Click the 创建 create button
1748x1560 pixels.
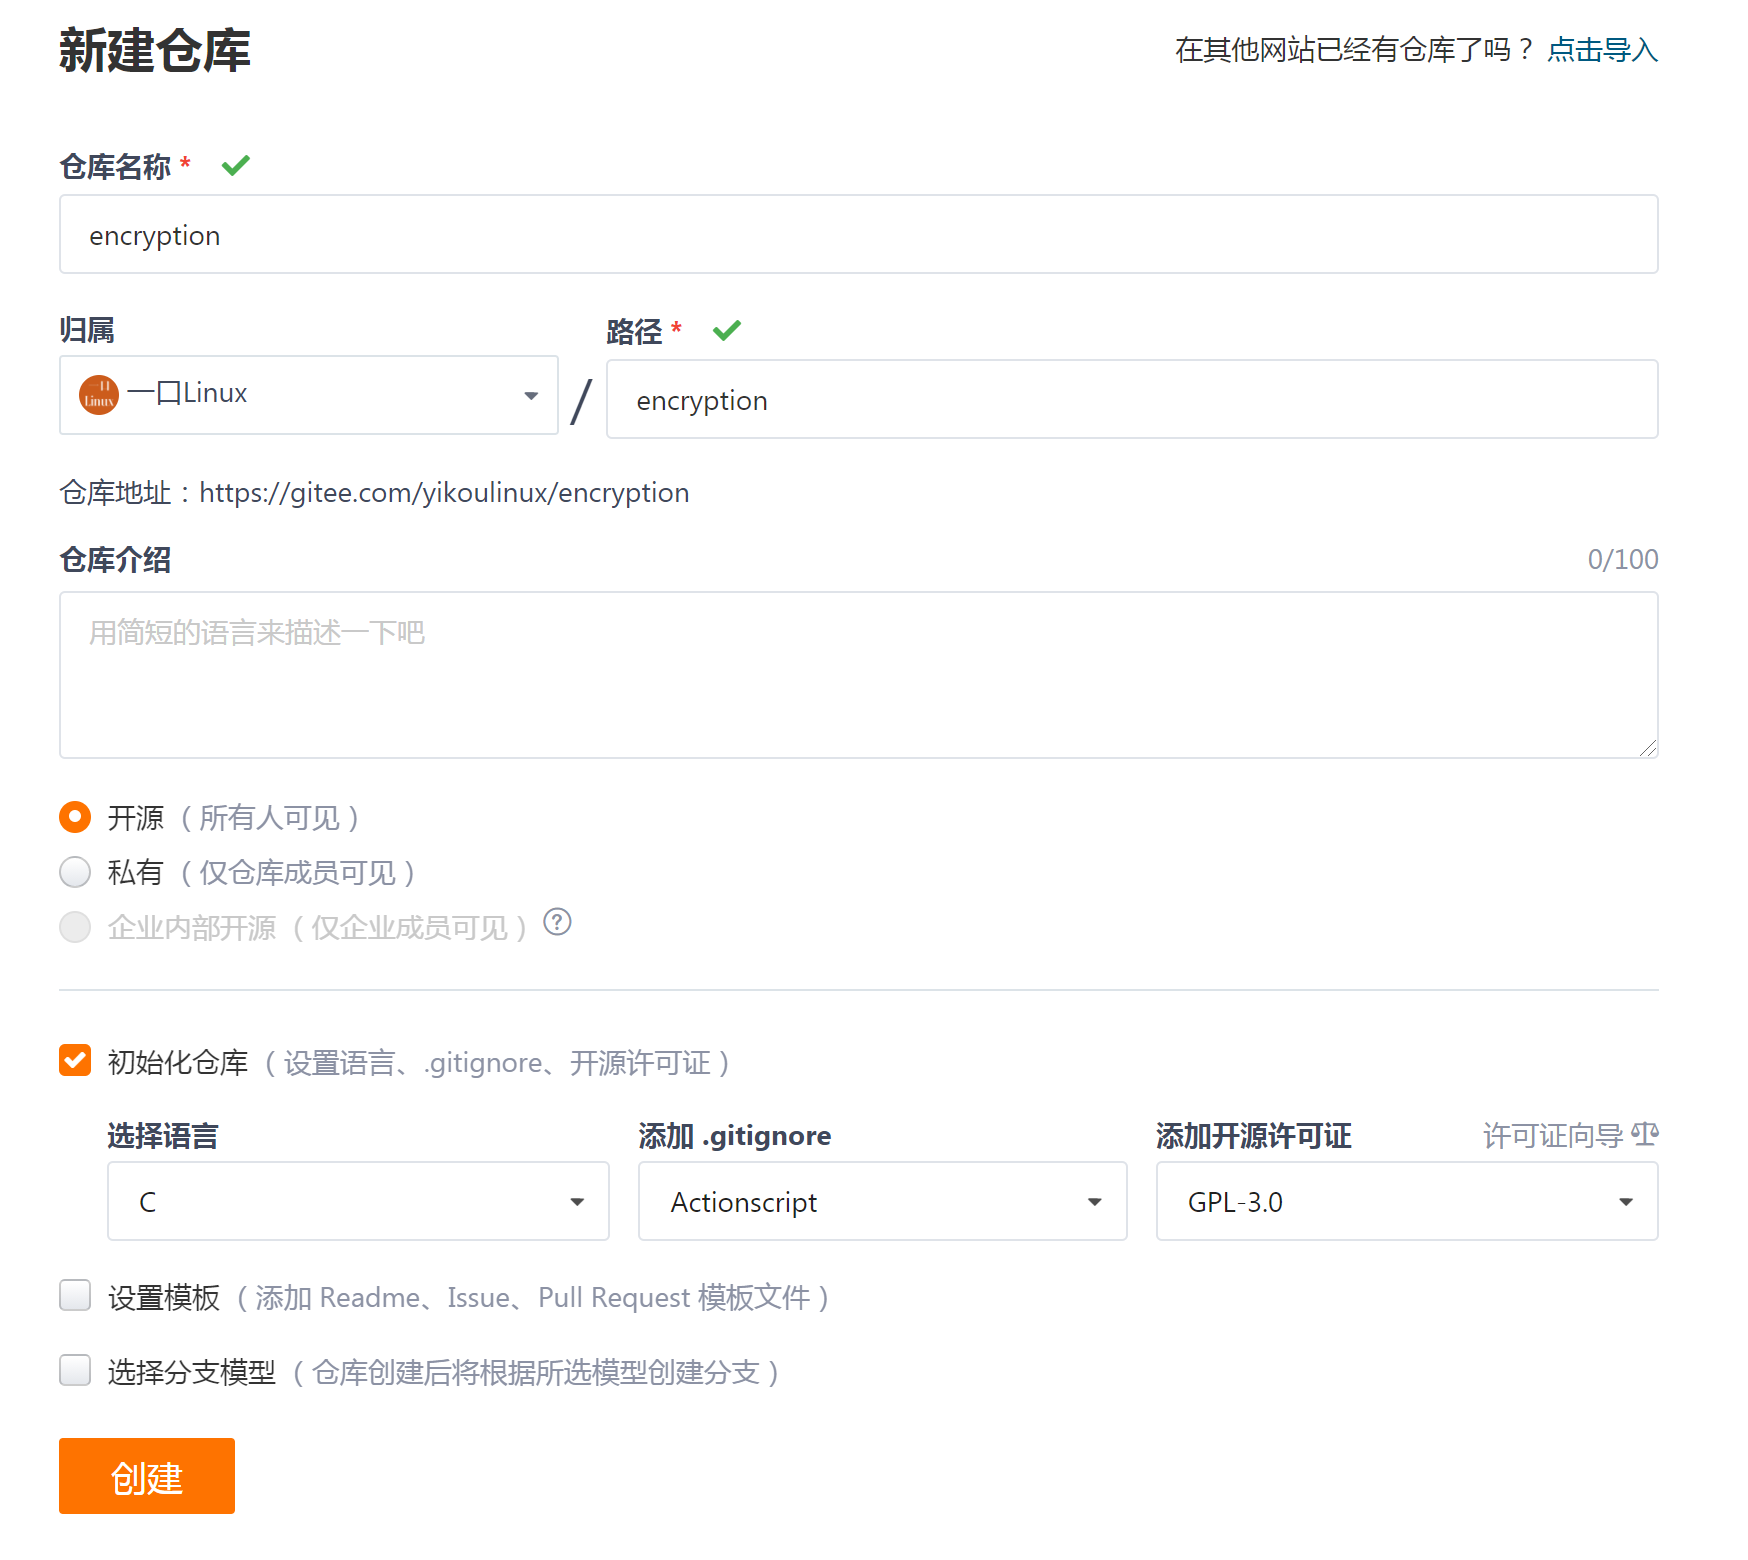147,1476
